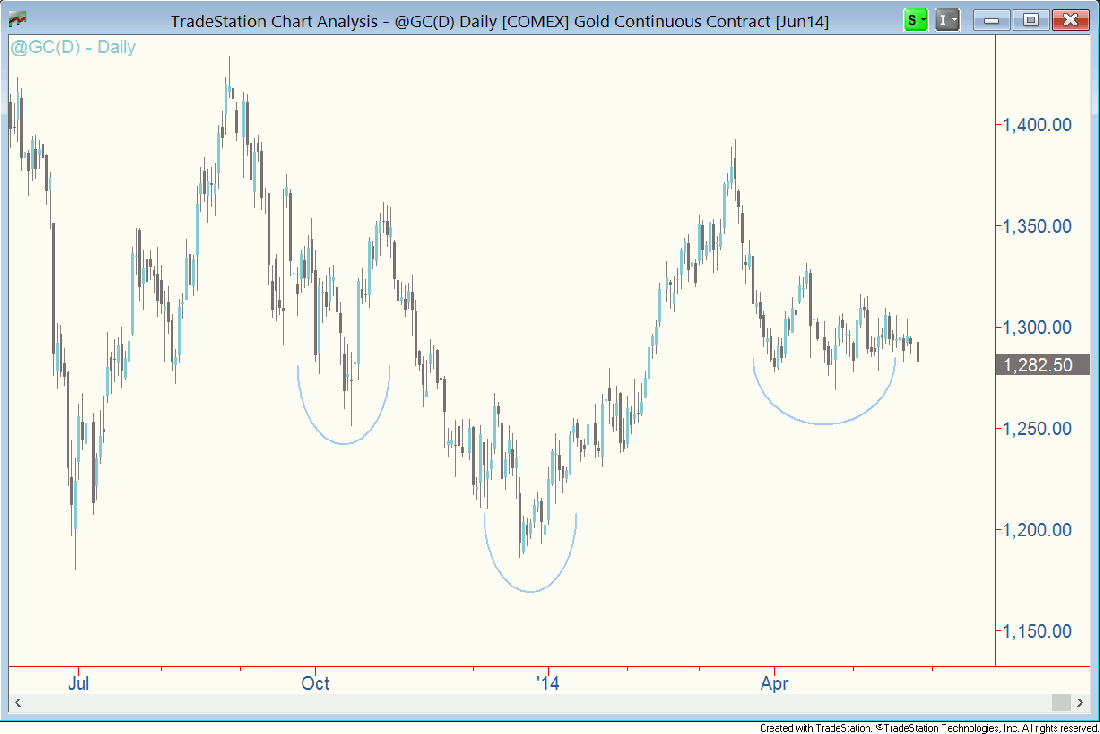
Task: Open the gray I interval-link dropdown
Action: click(x=947, y=19)
